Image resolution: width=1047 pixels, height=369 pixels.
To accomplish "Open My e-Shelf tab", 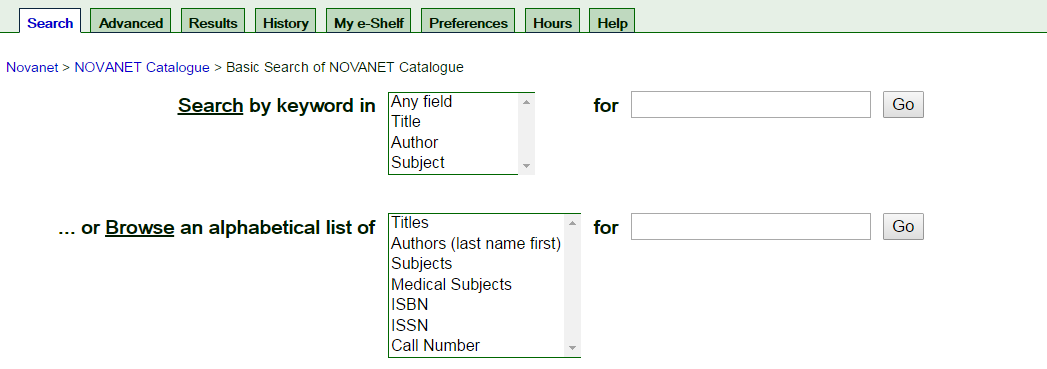I will 369,22.
